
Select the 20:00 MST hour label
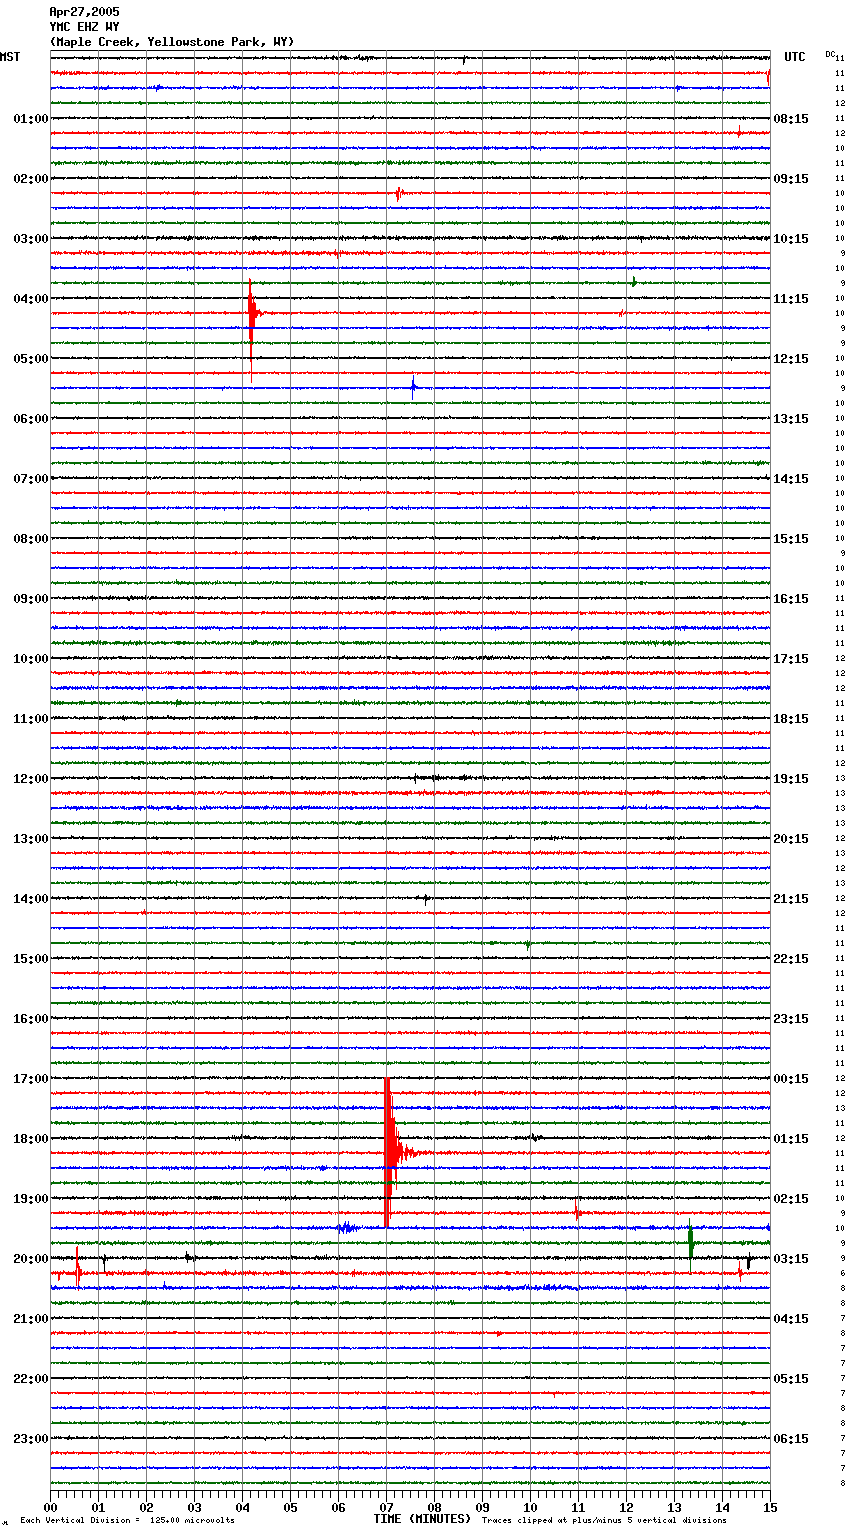coord(30,1259)
